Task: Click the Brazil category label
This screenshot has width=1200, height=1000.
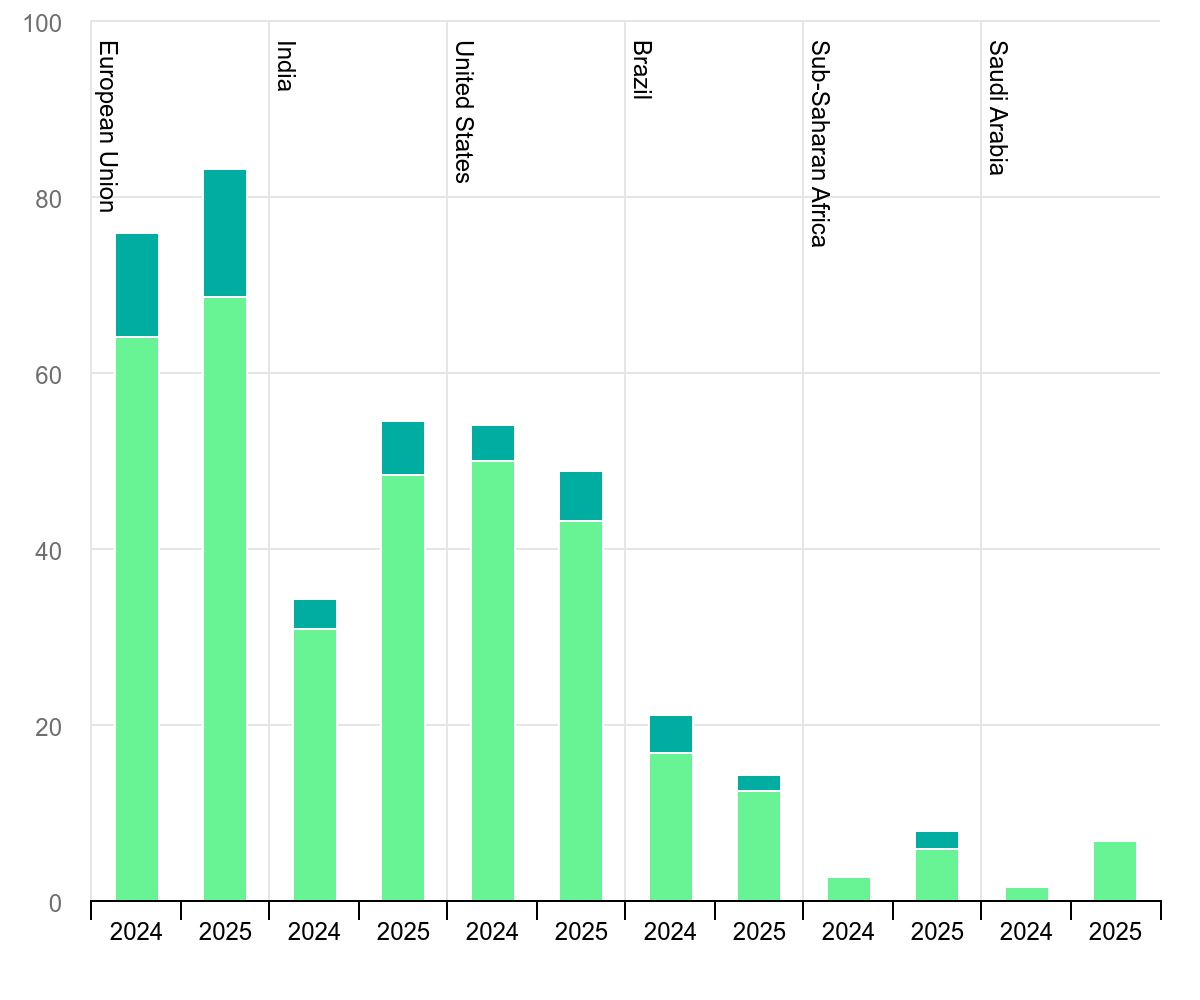Action: point(642,70)
